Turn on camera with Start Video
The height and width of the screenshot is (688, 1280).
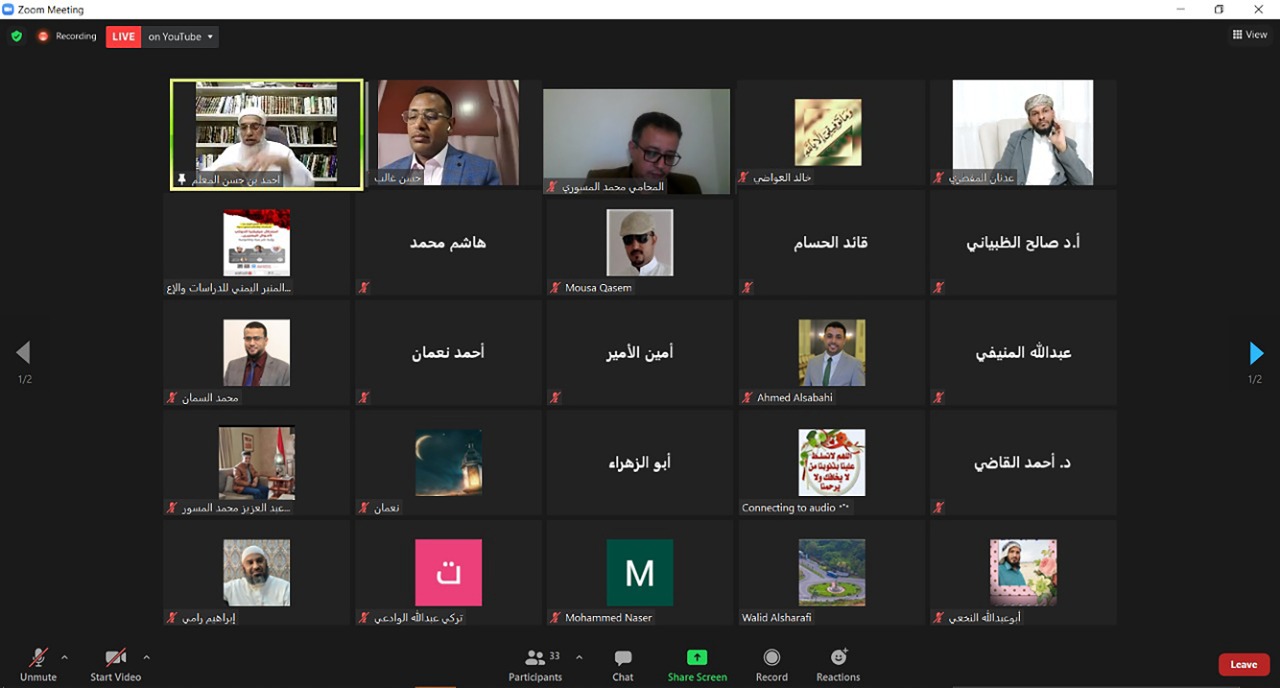tap(115, 658)
